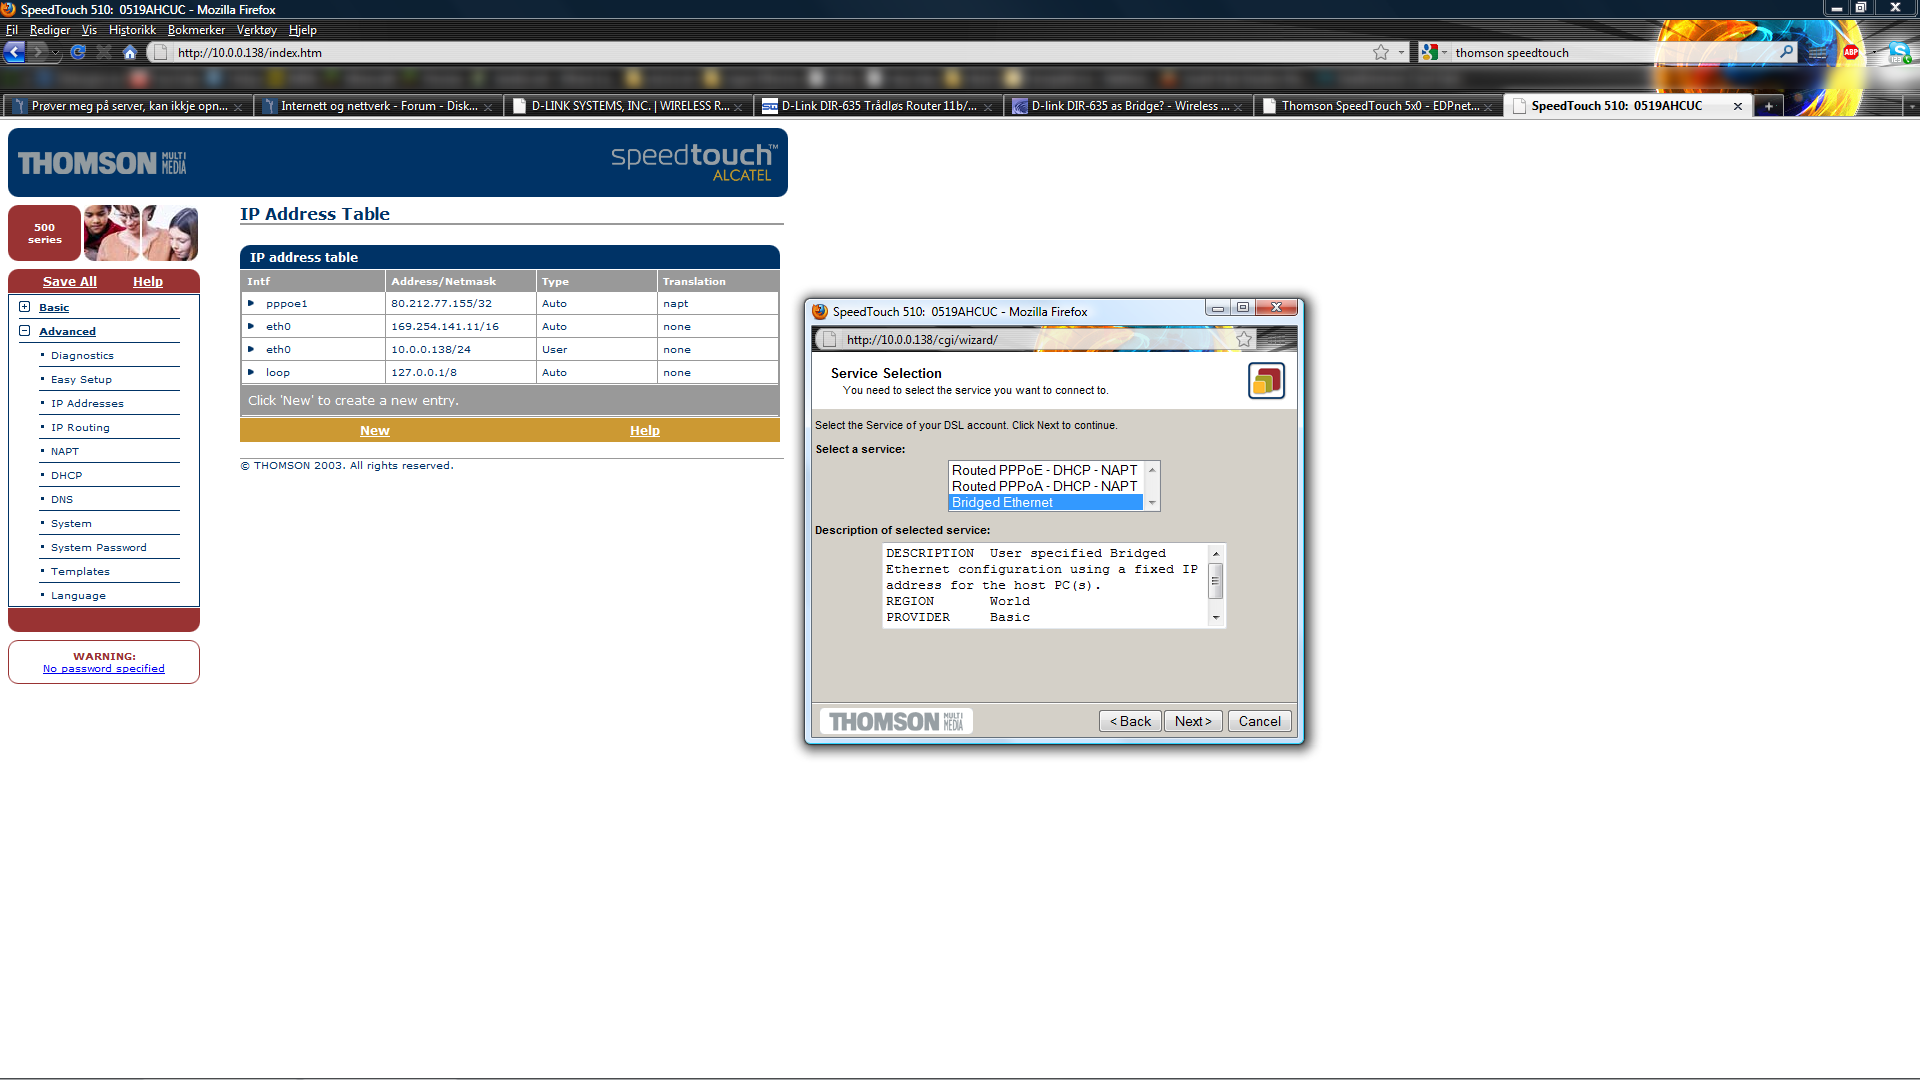Open 'No password specified' warning link
1920x1080 pixels.
(x=104, y=669)
